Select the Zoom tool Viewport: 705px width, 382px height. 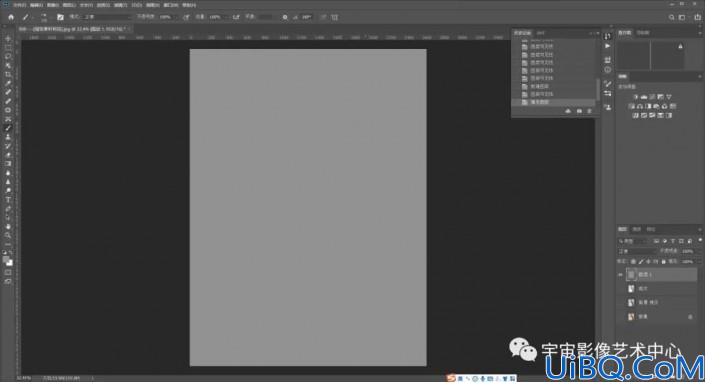pos(8,235)
